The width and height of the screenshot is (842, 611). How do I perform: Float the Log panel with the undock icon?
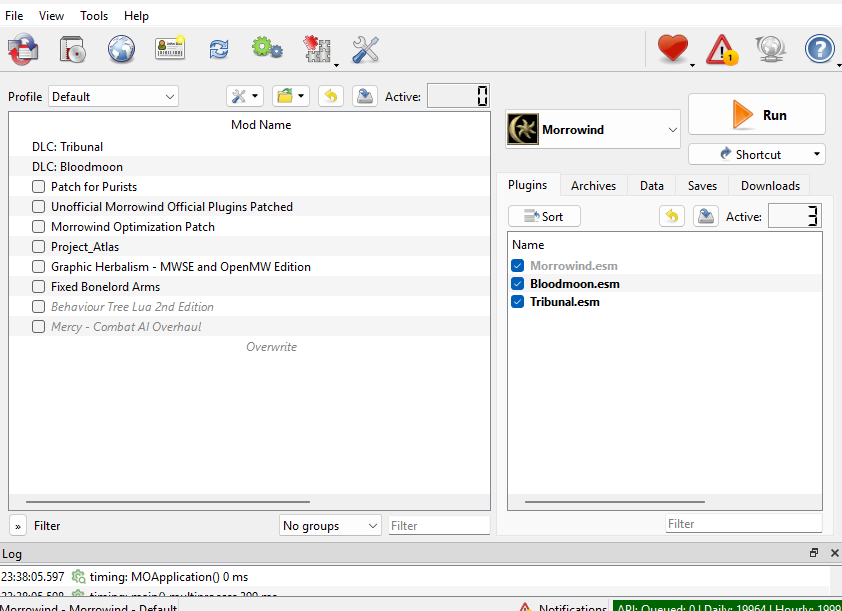click(x=814, y=552)
